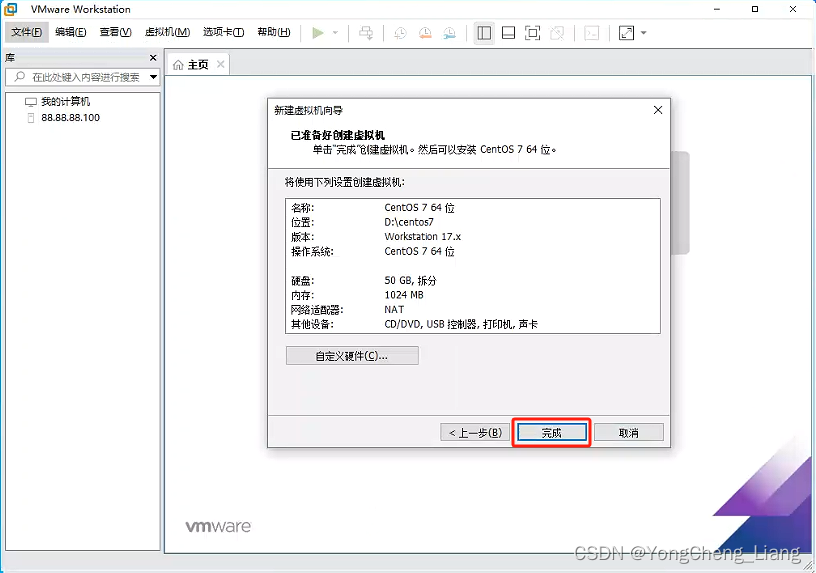This screenshot has height=573, width=816.
Task: Toggle the thumbnail bar view icon
Action: [508, 33]
